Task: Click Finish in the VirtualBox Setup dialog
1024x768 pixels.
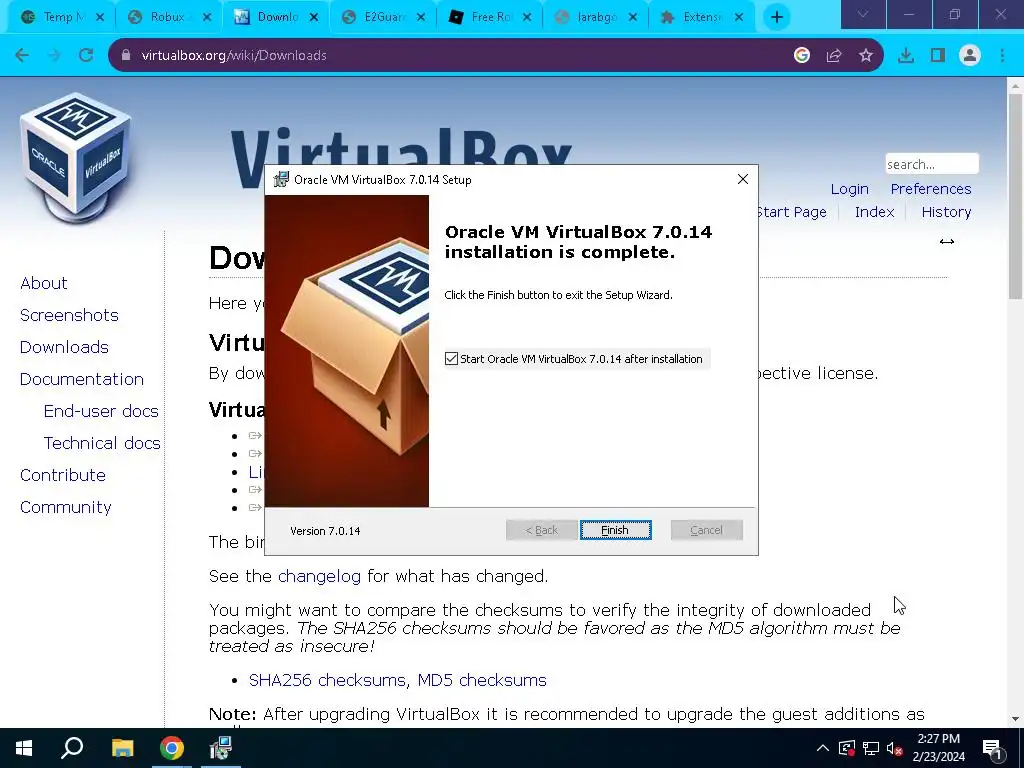Action: [615, 530]
